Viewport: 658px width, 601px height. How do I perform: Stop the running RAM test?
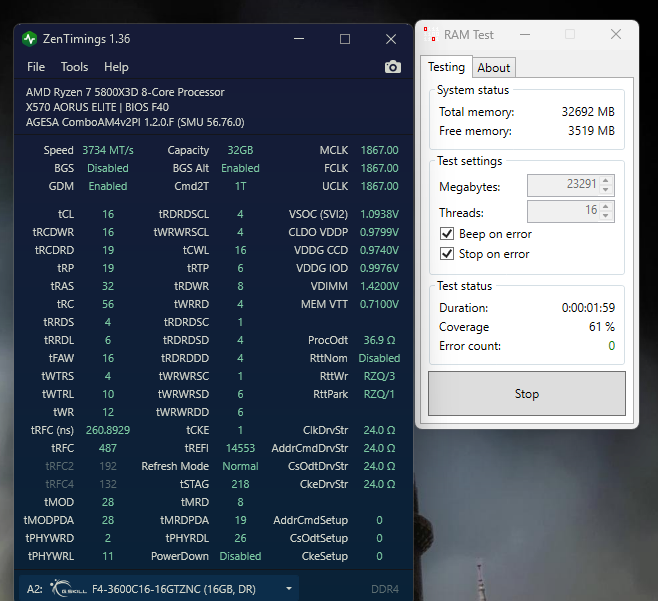point(527,393)
